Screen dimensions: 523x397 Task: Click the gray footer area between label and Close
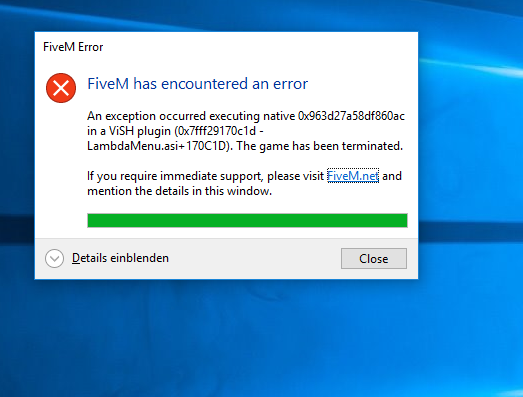[x=253, y=259]
